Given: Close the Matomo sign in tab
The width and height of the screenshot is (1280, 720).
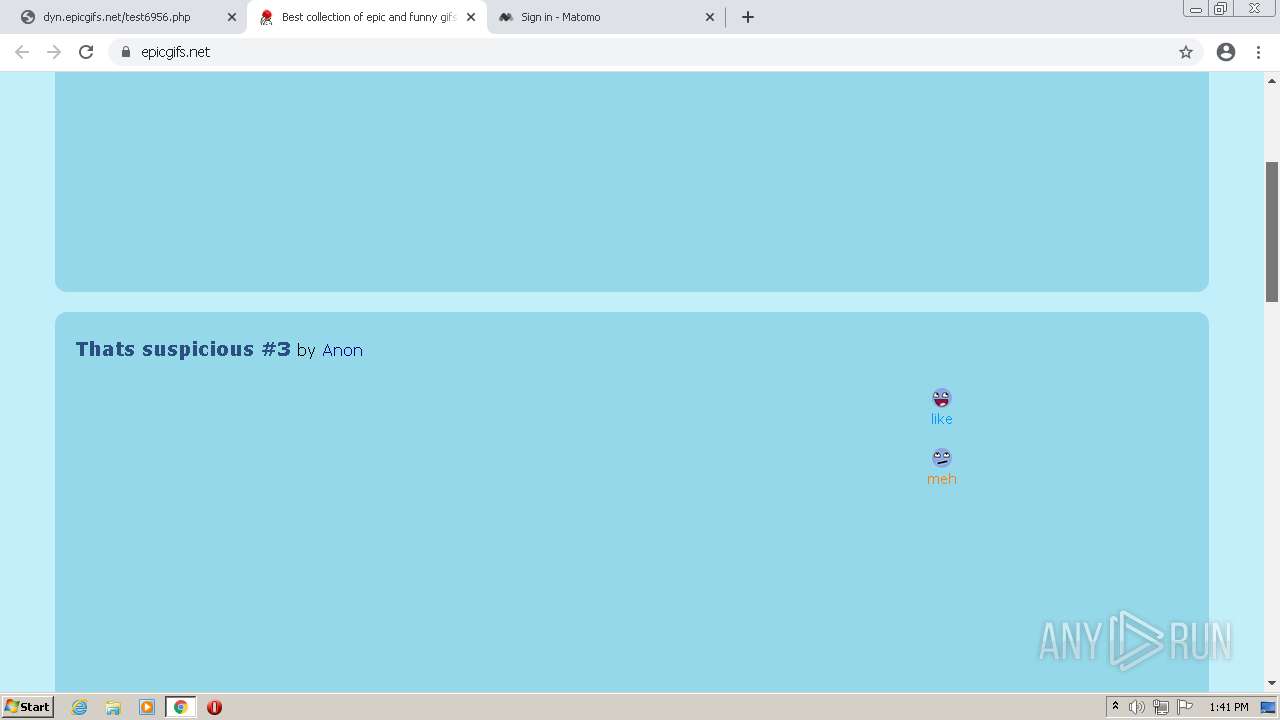Looking at the screenshot, I should coord(710,17).
